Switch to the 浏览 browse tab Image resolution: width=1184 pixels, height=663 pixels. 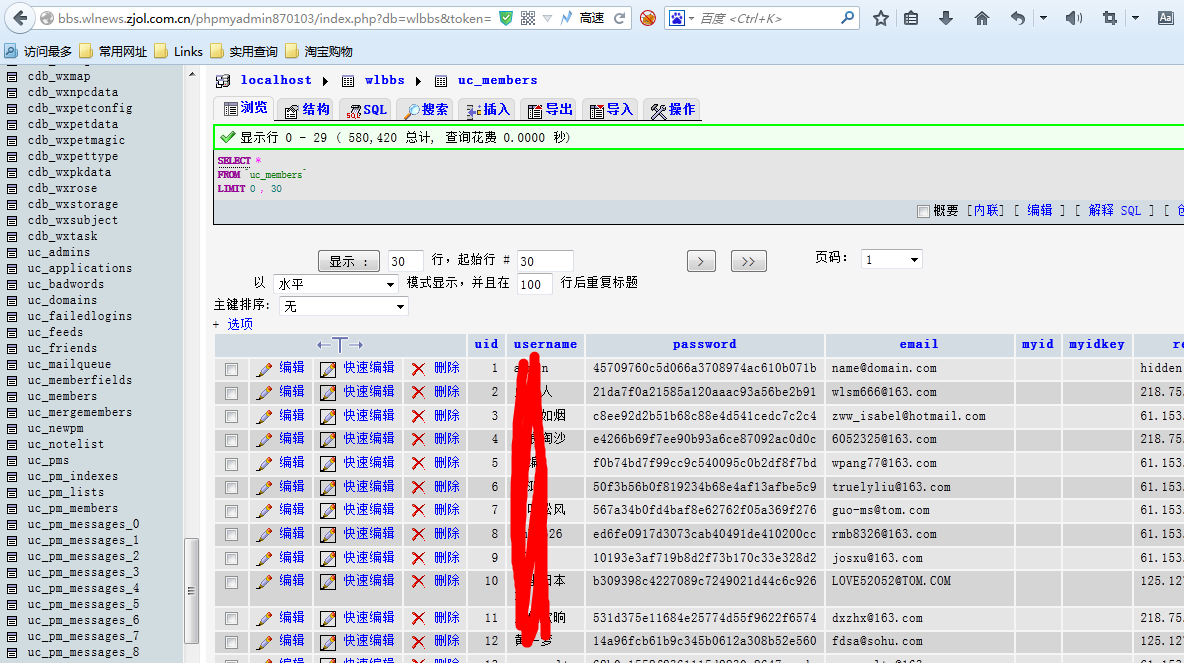pyautogui.click(x=244, y=108)
